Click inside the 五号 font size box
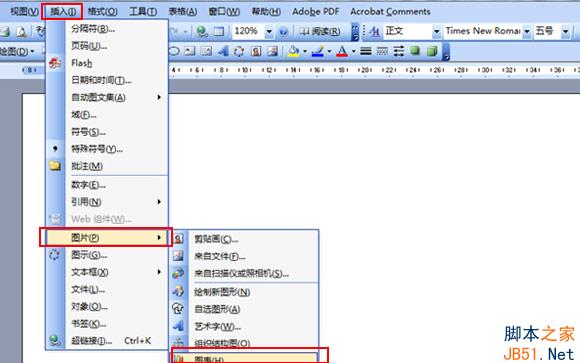580x363 pixels. click(x=547, y=31)
